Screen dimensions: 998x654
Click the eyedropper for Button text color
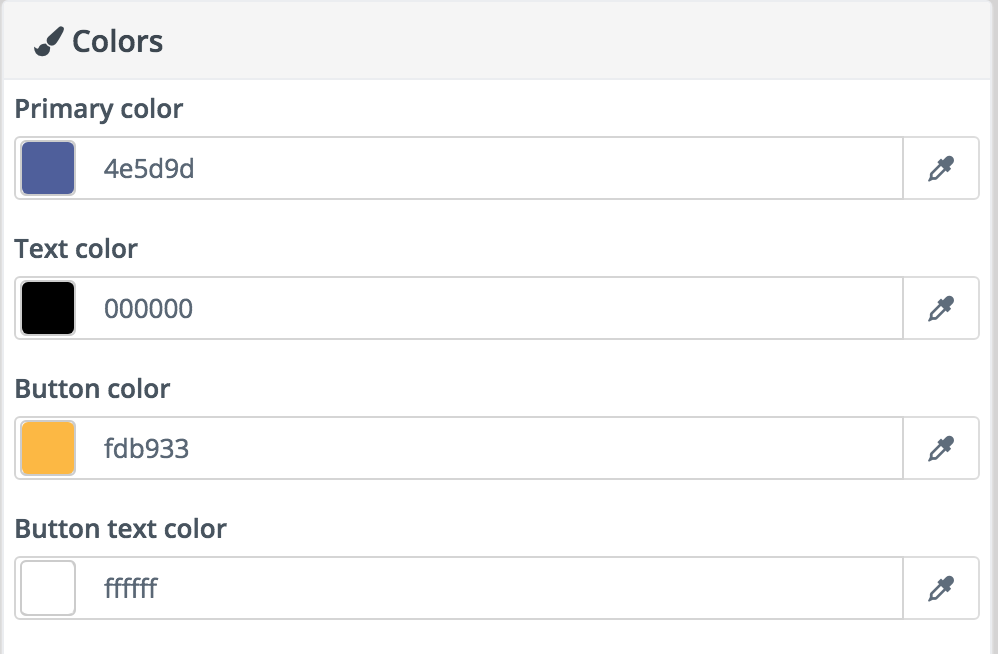click(x=941, y=588)
